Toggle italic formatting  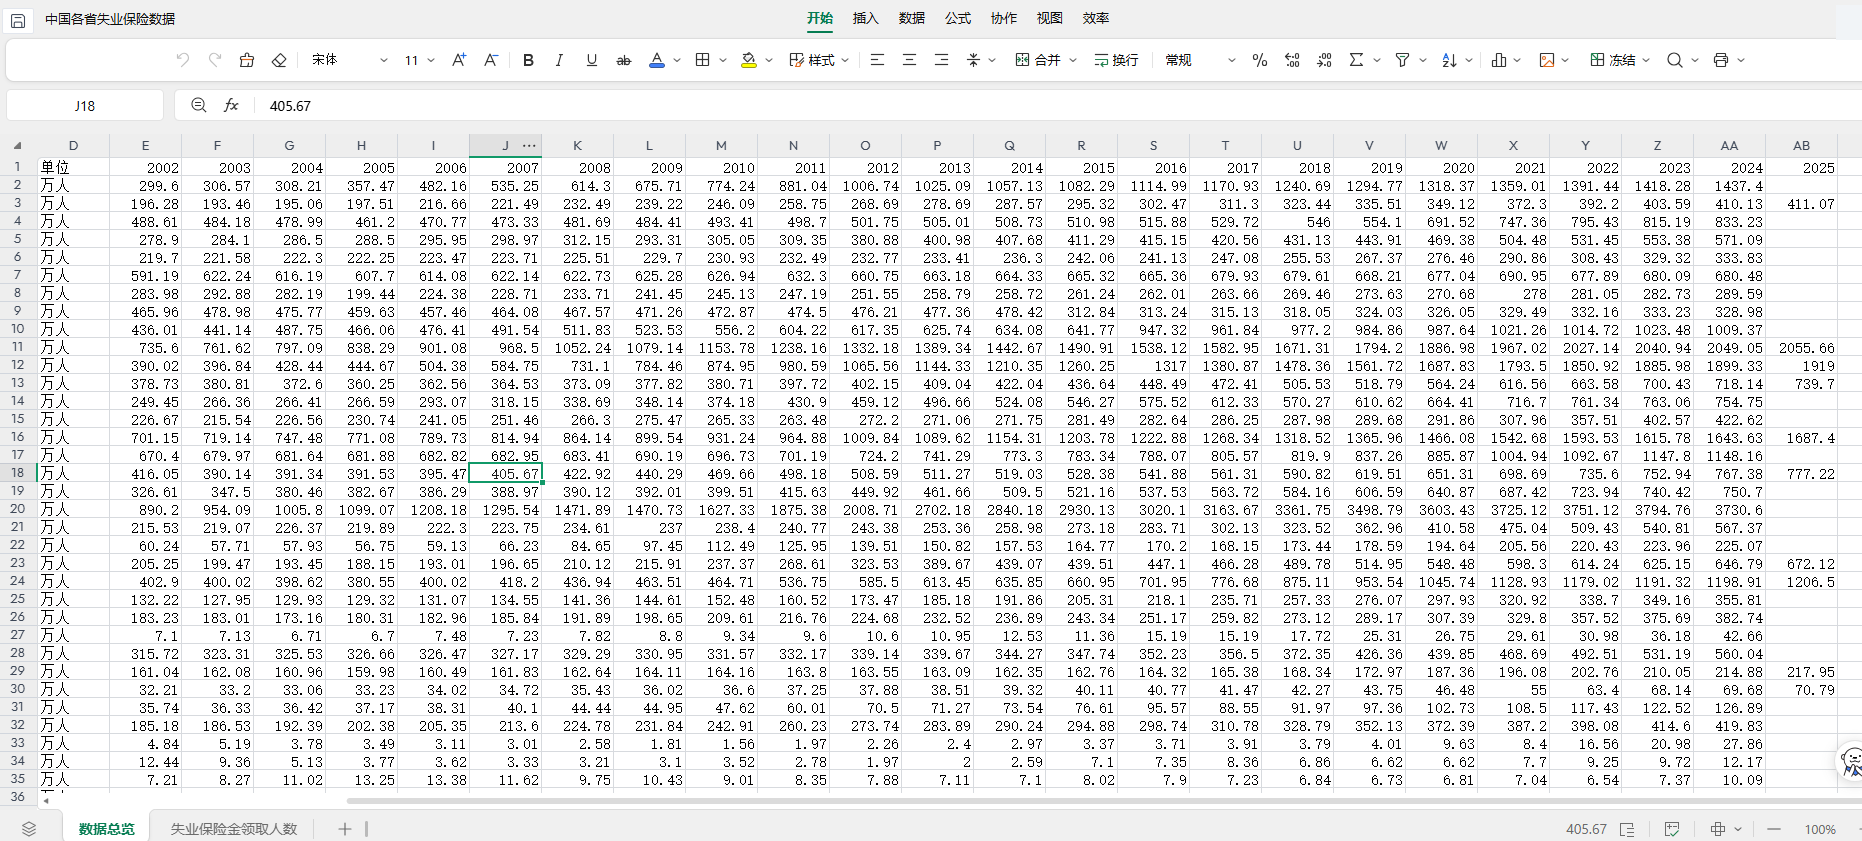pyautogui.click(x=559, y=60)
